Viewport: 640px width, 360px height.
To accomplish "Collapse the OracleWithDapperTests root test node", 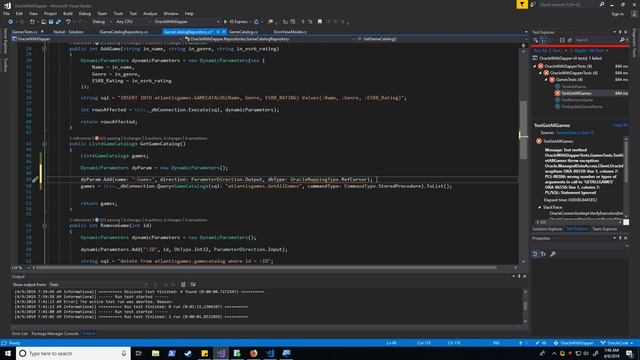I will click(535, 66).
